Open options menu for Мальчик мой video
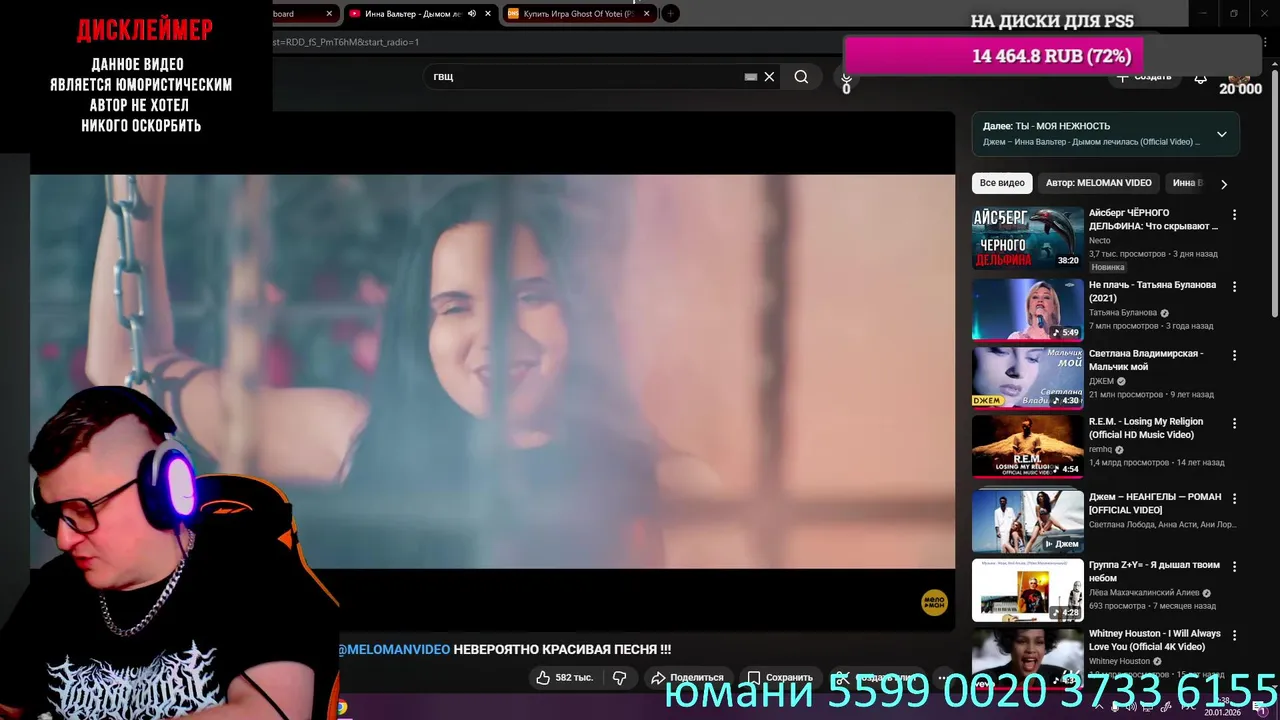 click(x=1234, y=355)
